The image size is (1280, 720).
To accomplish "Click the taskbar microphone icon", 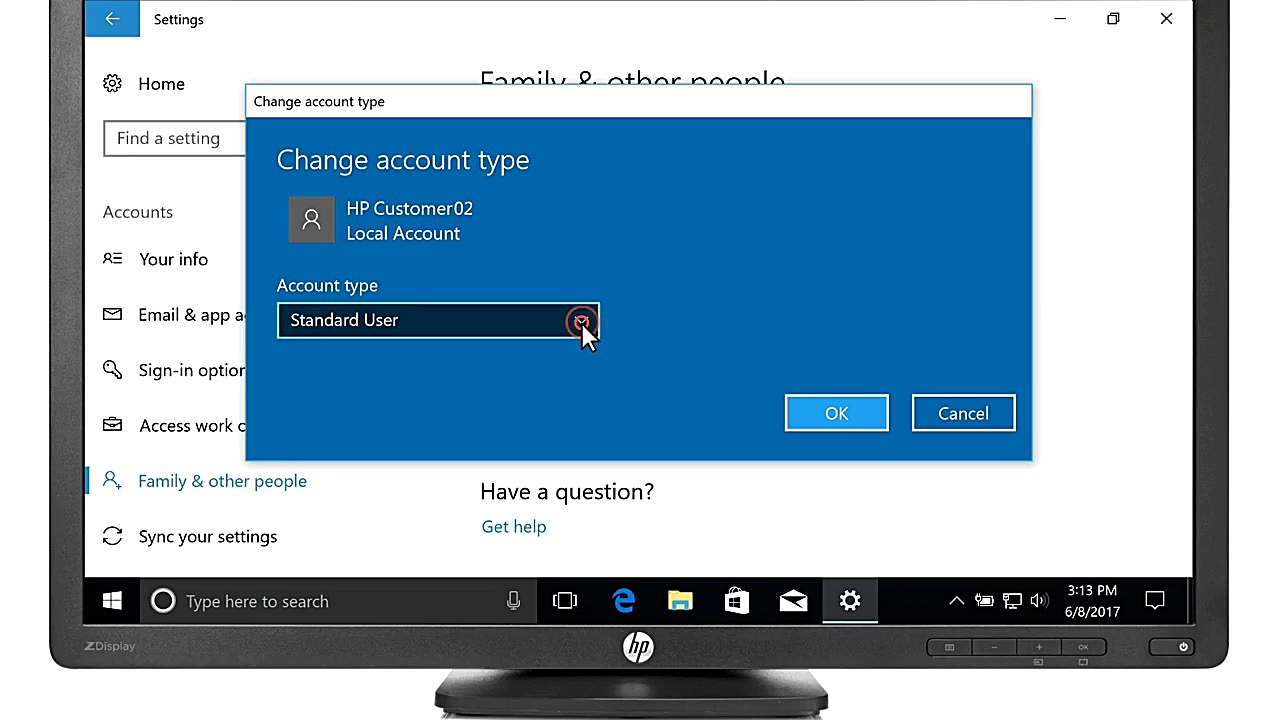I will pos(513,601).
